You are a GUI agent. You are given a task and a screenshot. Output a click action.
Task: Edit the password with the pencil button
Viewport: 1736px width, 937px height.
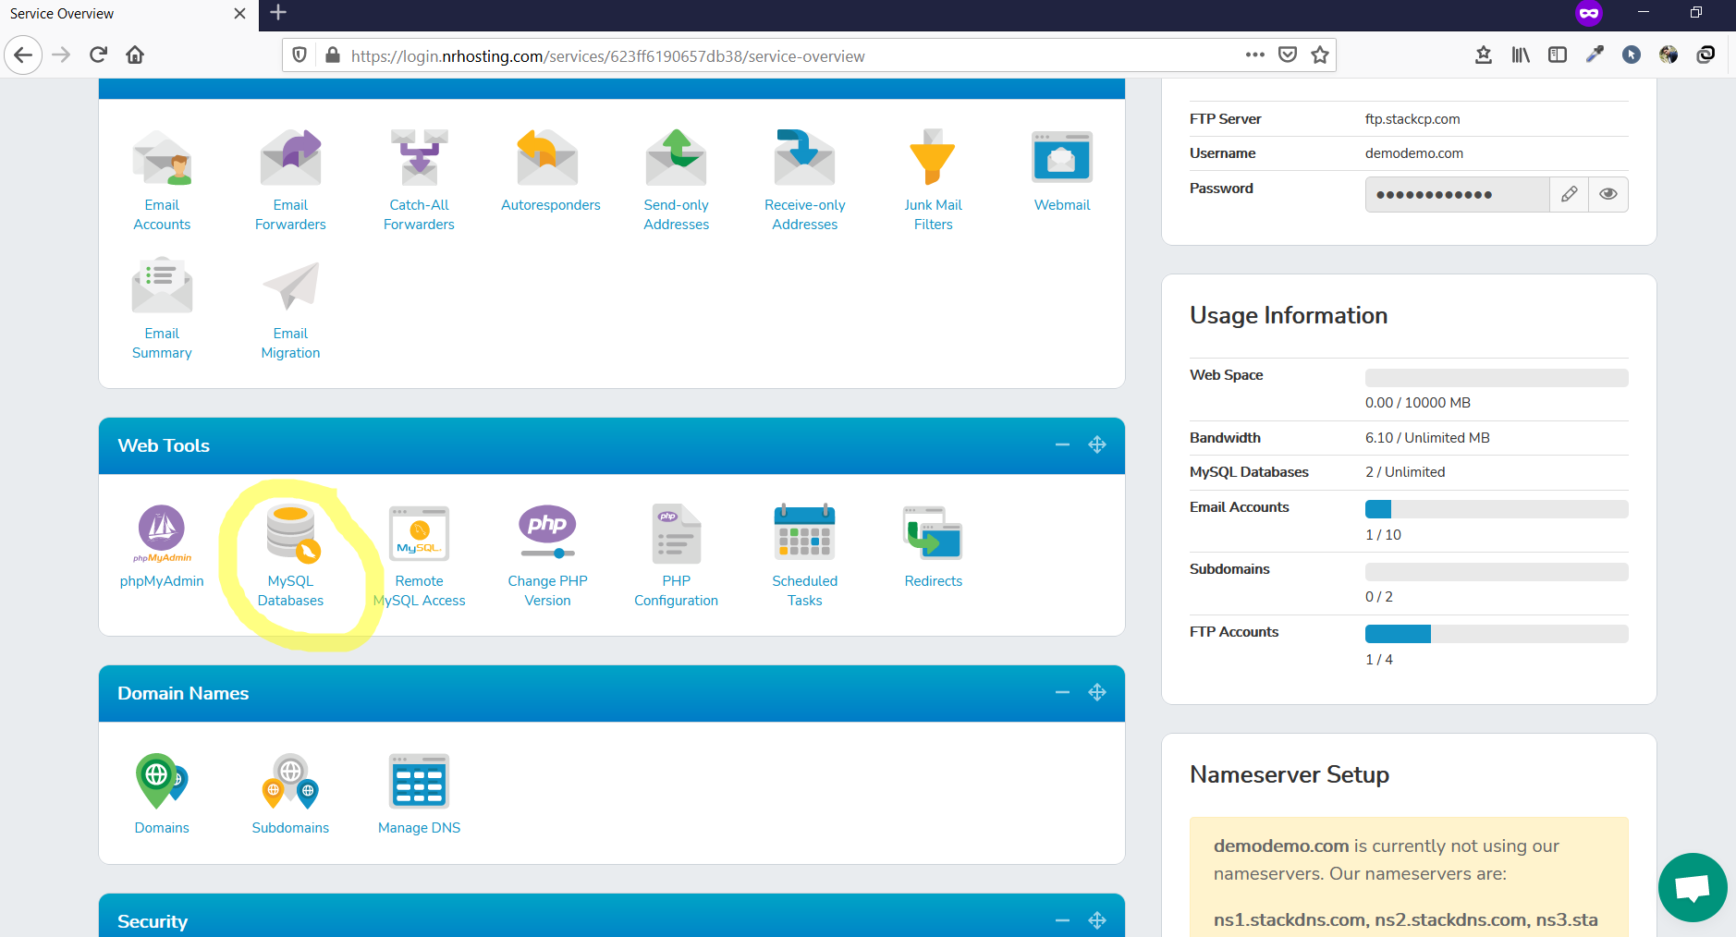(x=1569, y=194)
